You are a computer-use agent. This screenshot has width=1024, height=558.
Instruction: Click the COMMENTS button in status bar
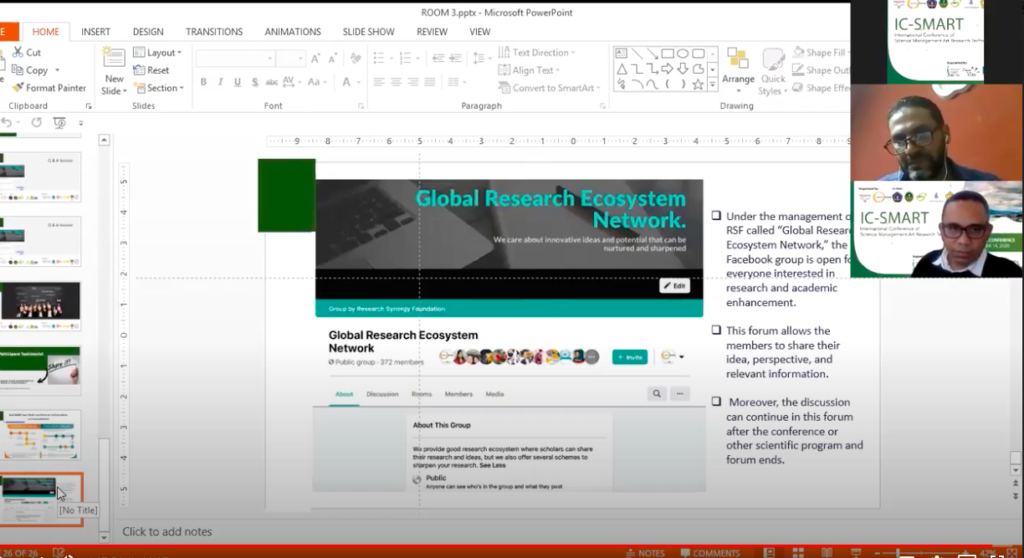coord(710,553)
